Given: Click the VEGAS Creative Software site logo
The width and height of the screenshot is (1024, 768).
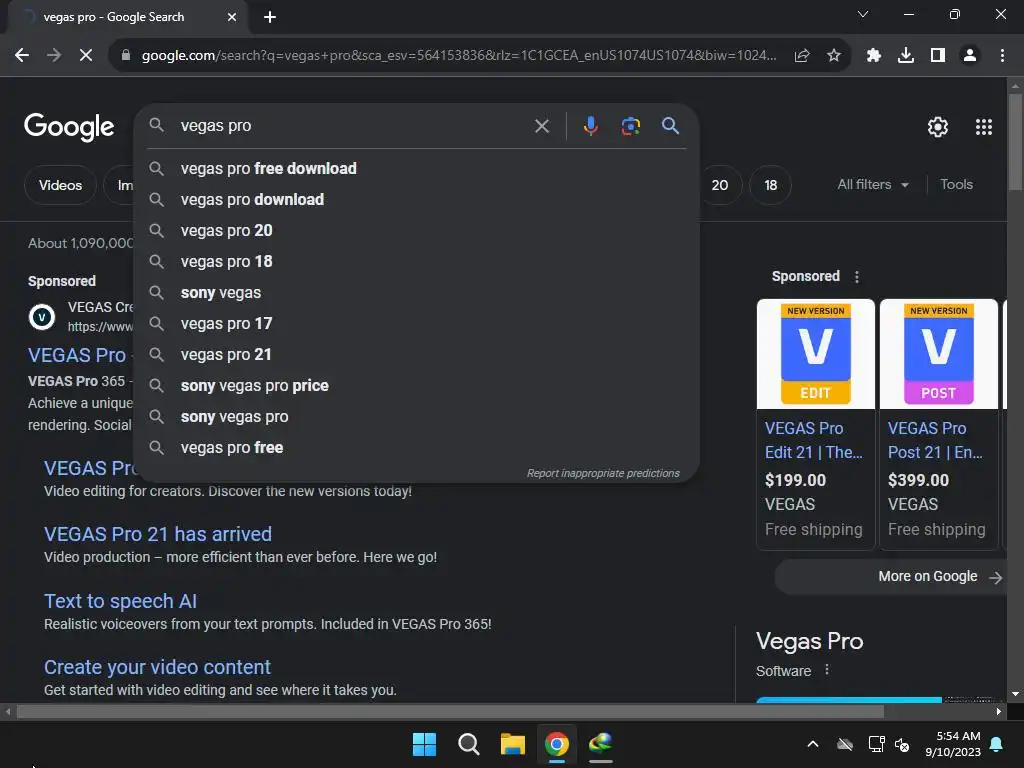Looking at the screenshot, I should (42, 317).
